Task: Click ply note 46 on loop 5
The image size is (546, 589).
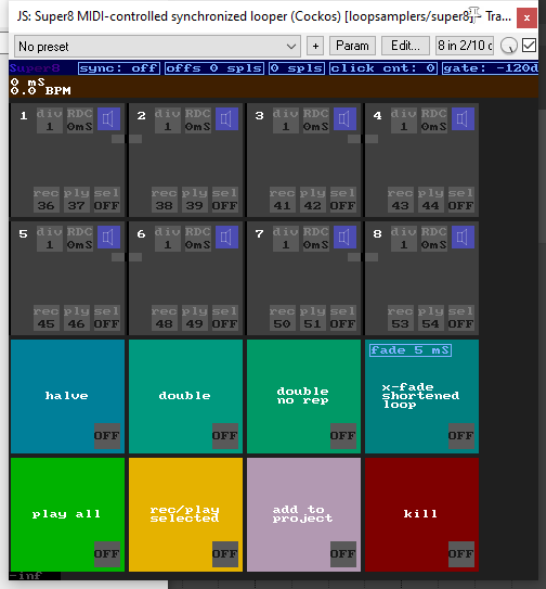Action: (77, 318)
